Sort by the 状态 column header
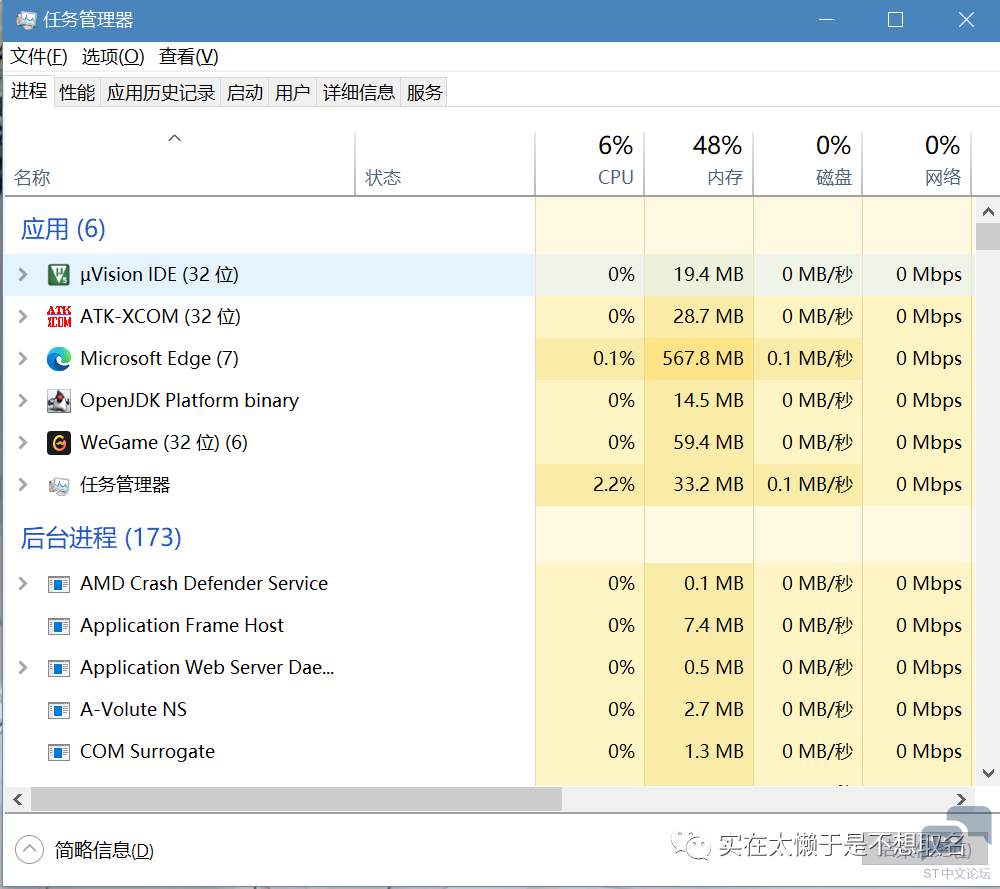 pyautogui.click(x=445, y=163)
